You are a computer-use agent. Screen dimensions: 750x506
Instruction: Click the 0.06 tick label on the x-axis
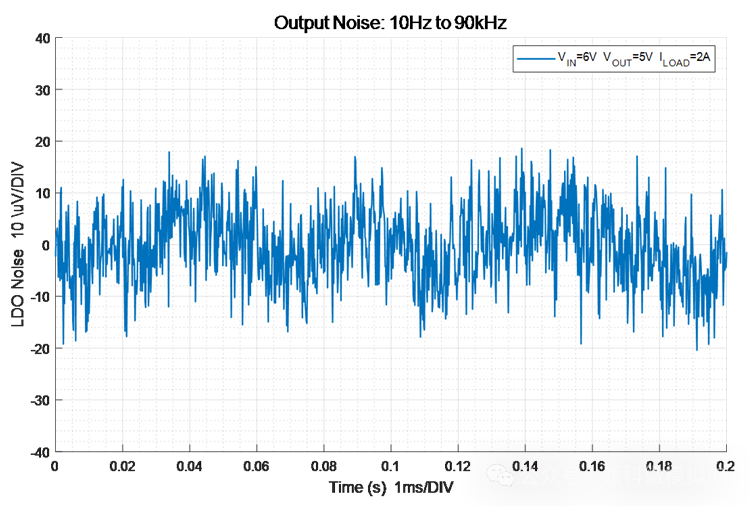[256, 466]
